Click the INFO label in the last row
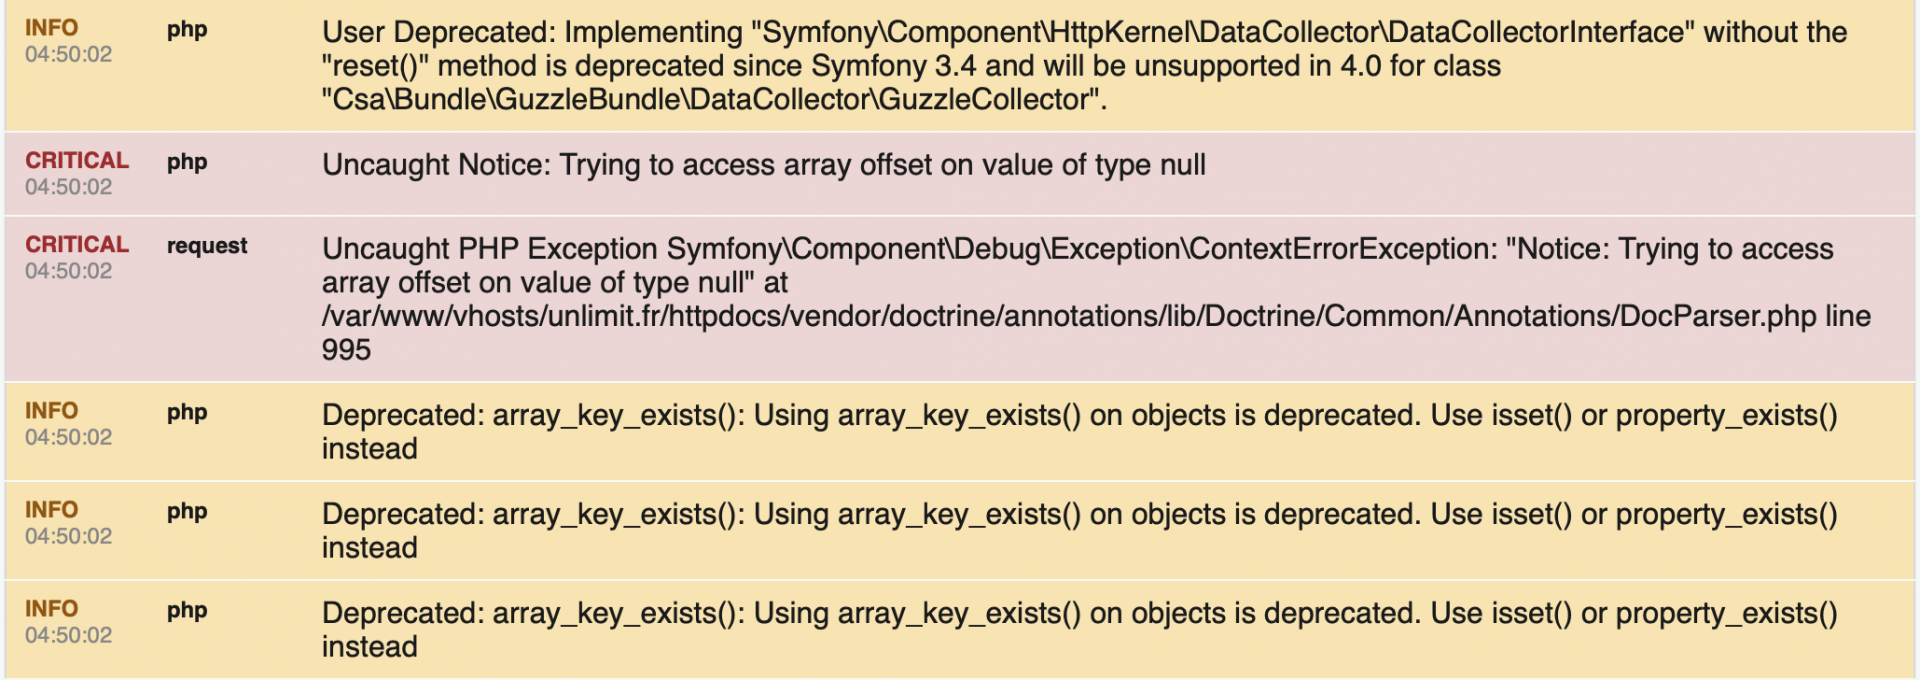Image resolution: width=1920 pixels, height=680 pixels. point(52,608)
